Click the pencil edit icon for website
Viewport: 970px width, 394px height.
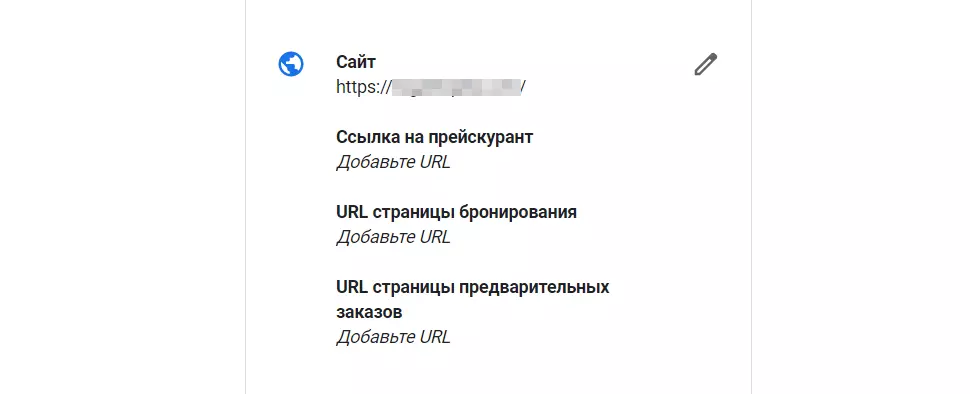click(x=705, y=64)
